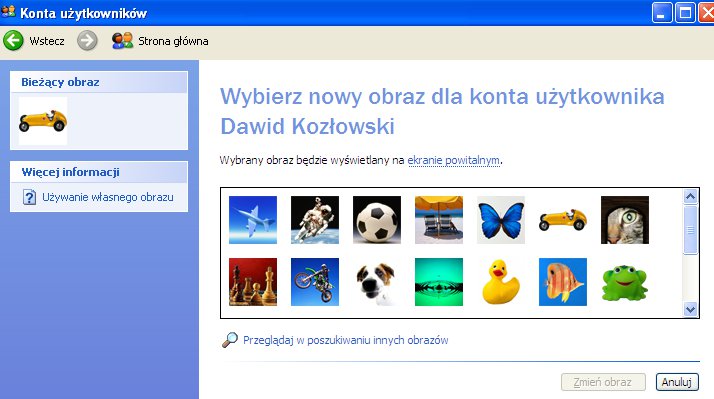
Task: Select the beach chairs picture
Action: tap(439, 220)
